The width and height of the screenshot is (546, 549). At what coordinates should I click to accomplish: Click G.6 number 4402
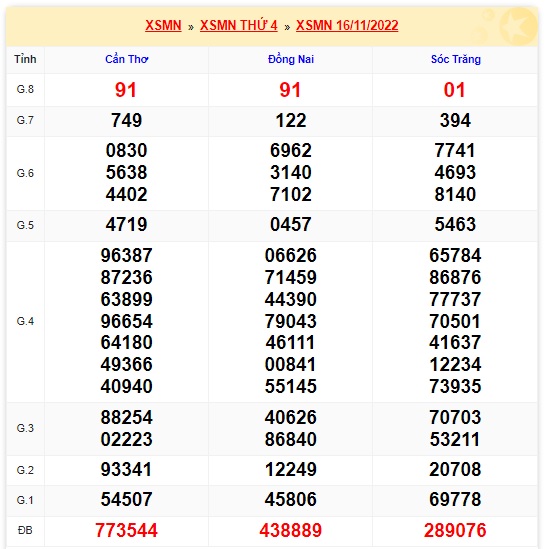[x=126, y=194]
